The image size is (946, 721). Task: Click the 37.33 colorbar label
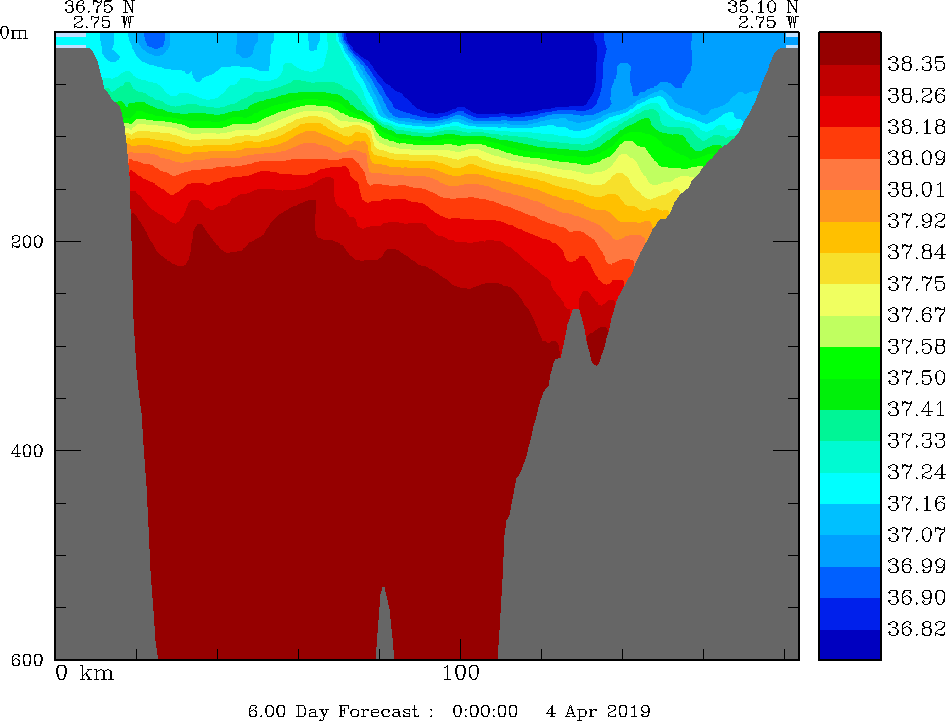tap(916, 440)
